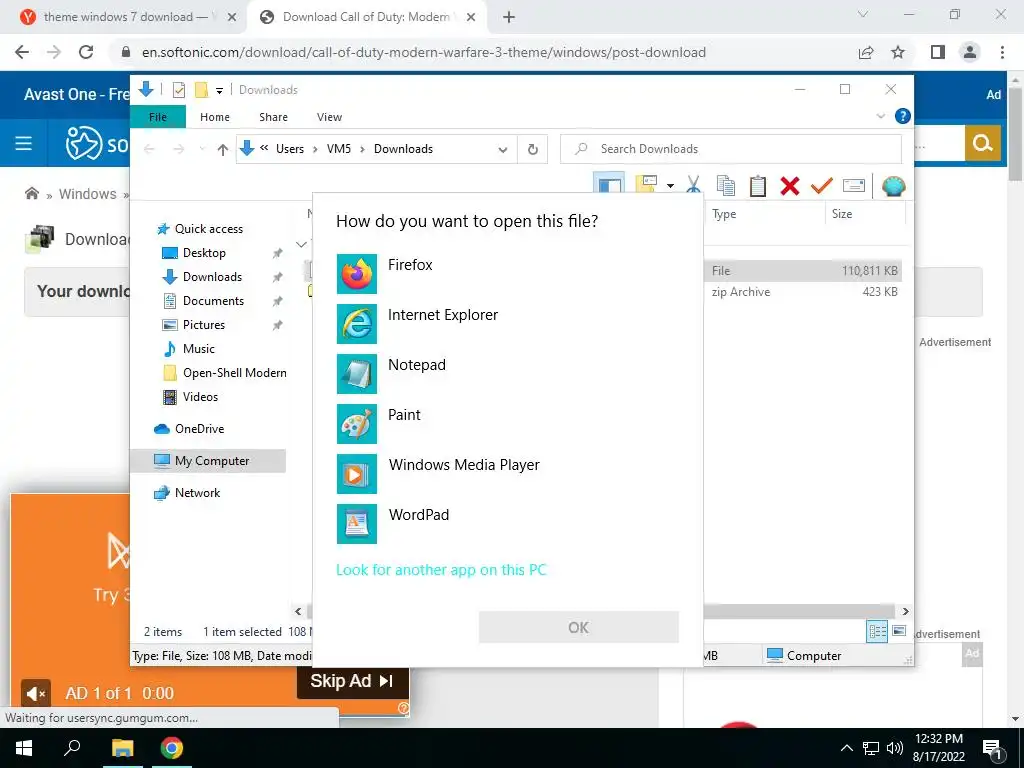Click the Paste clipboard icon in Explorer toolbar

(758, 186)
